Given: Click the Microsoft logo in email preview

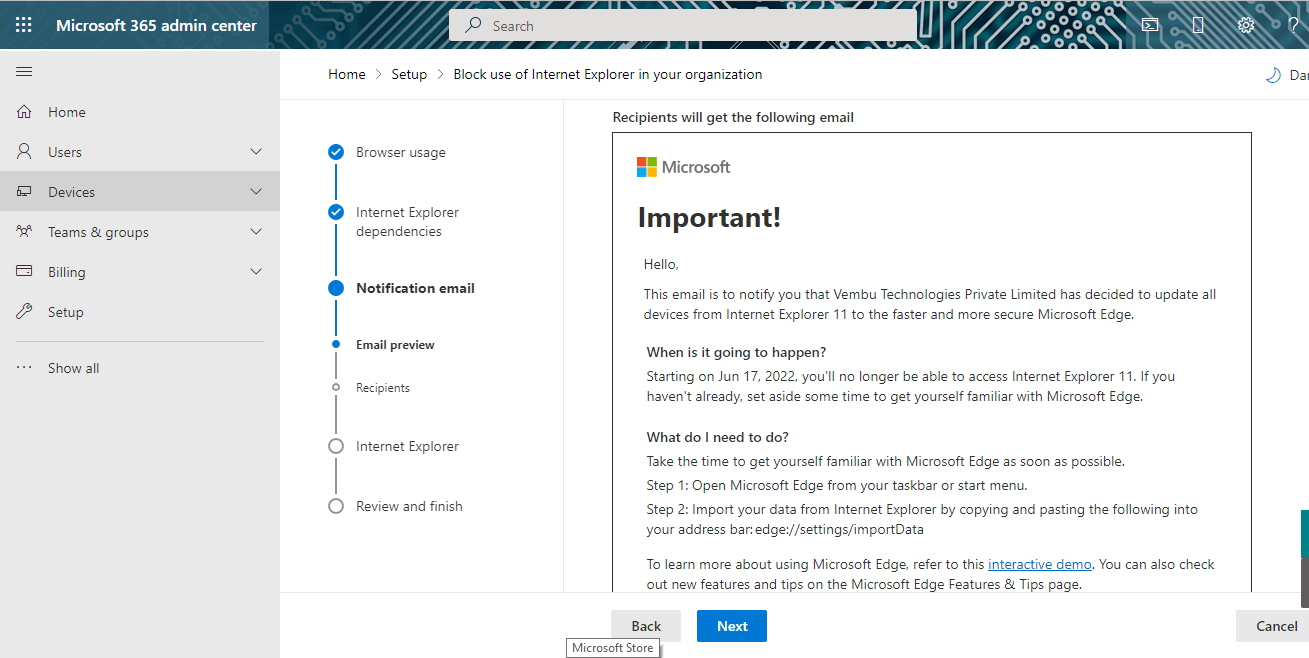Looking at the screenshot, I should (684, 167).
